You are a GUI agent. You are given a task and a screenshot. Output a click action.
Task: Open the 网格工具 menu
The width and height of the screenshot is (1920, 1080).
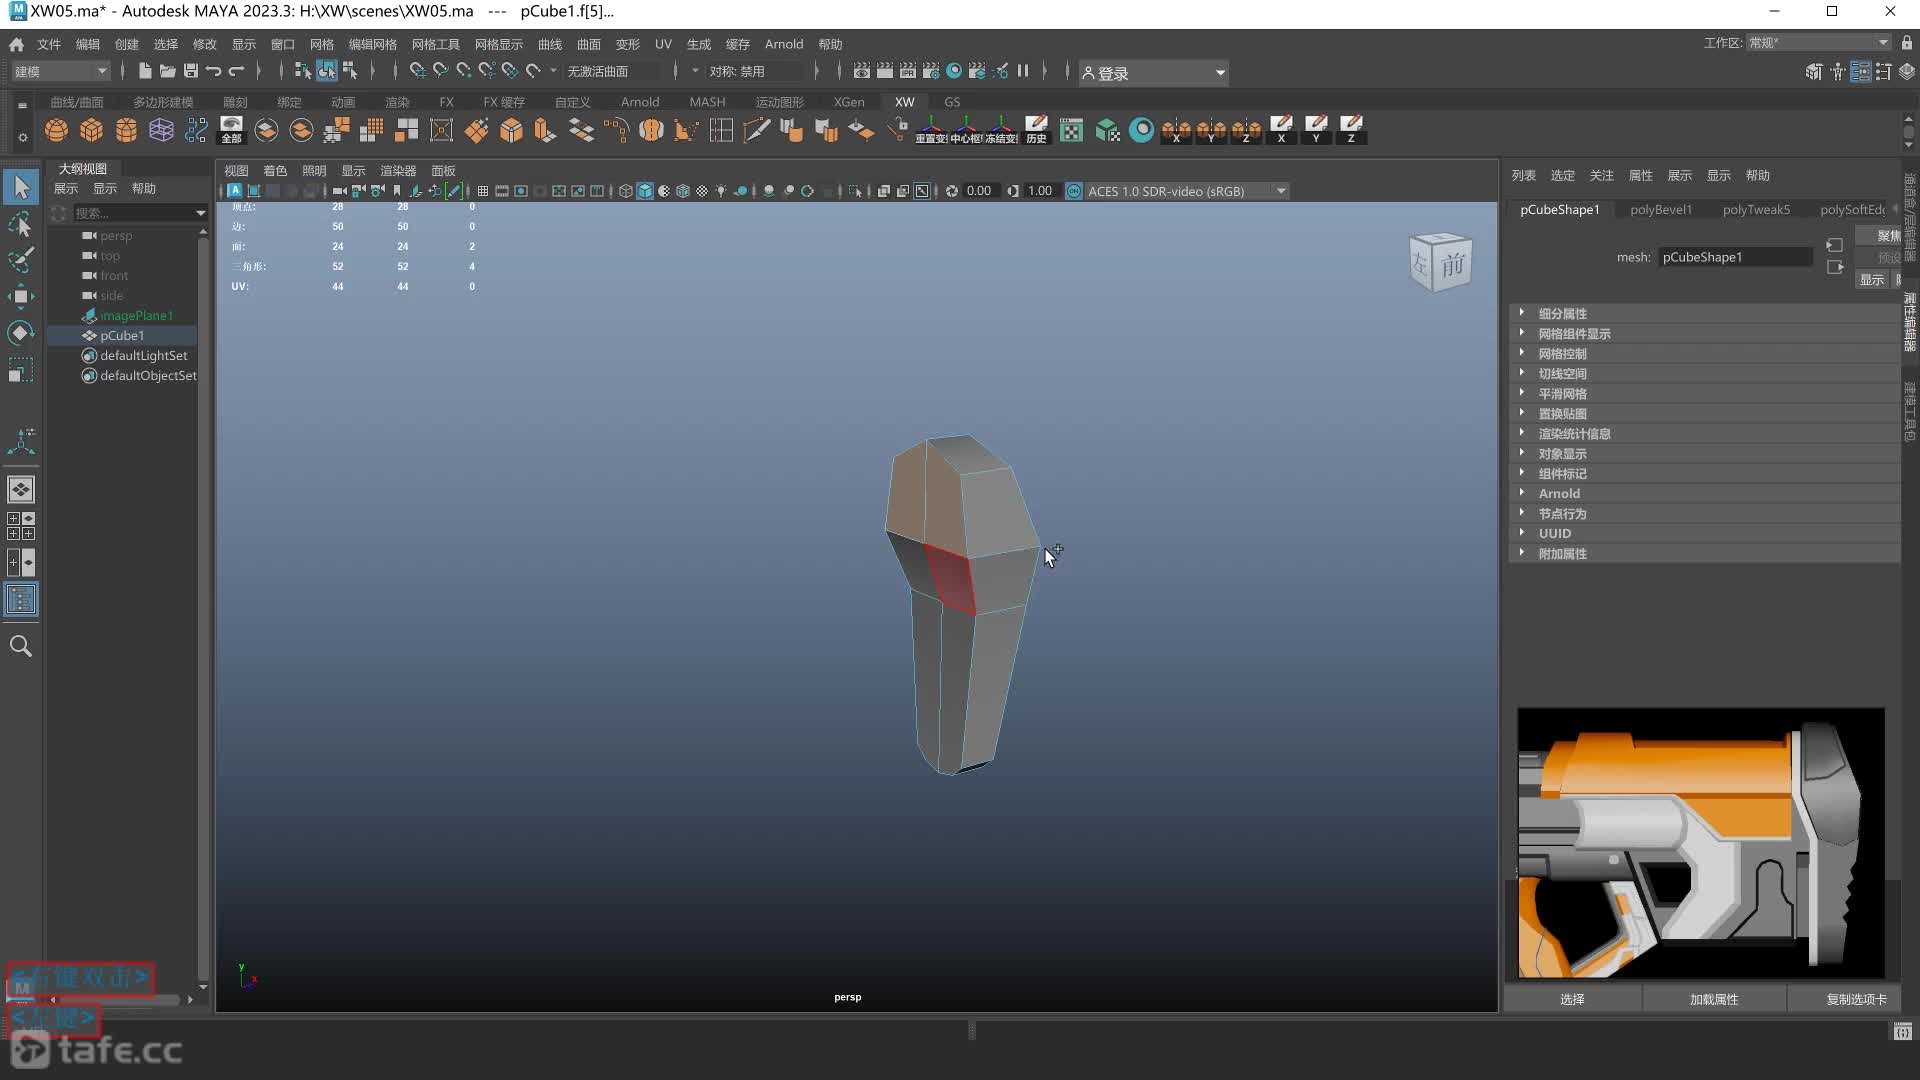click(x=435, y=44)
